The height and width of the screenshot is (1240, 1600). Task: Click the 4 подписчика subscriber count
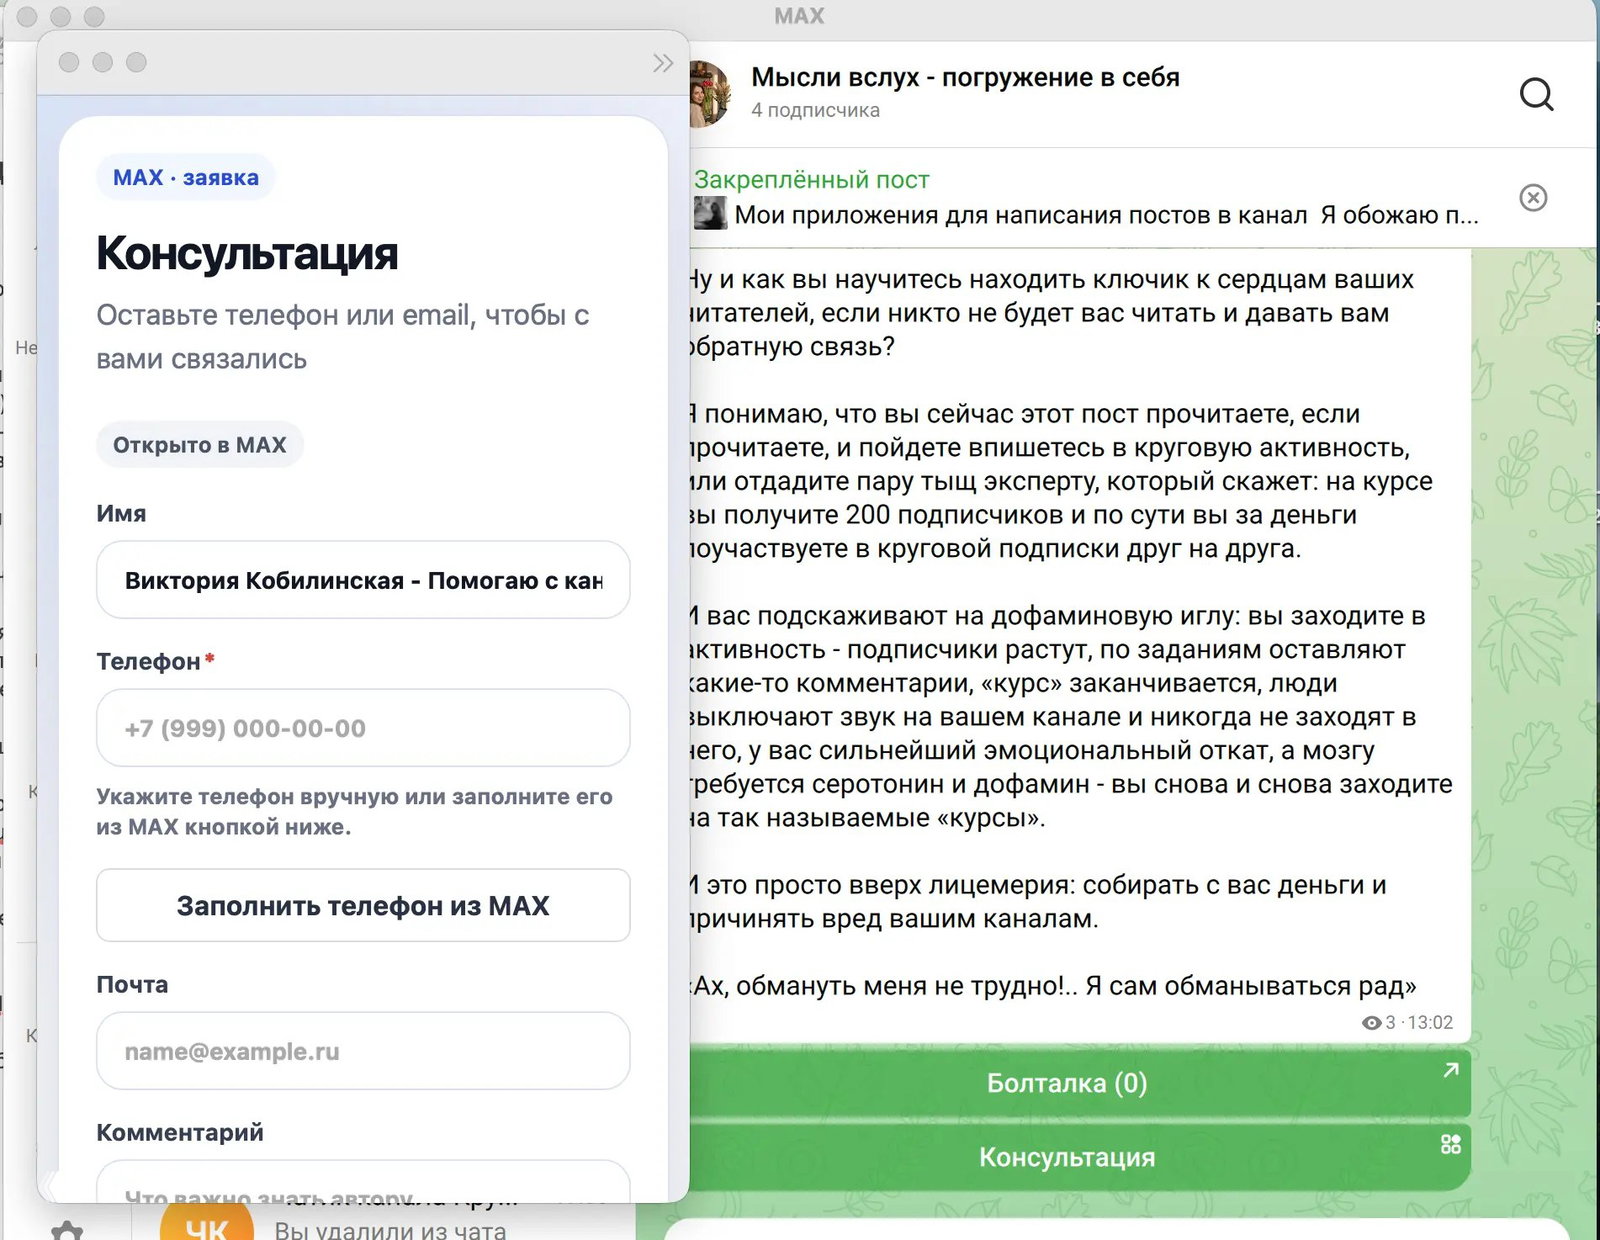click(815, 110)
